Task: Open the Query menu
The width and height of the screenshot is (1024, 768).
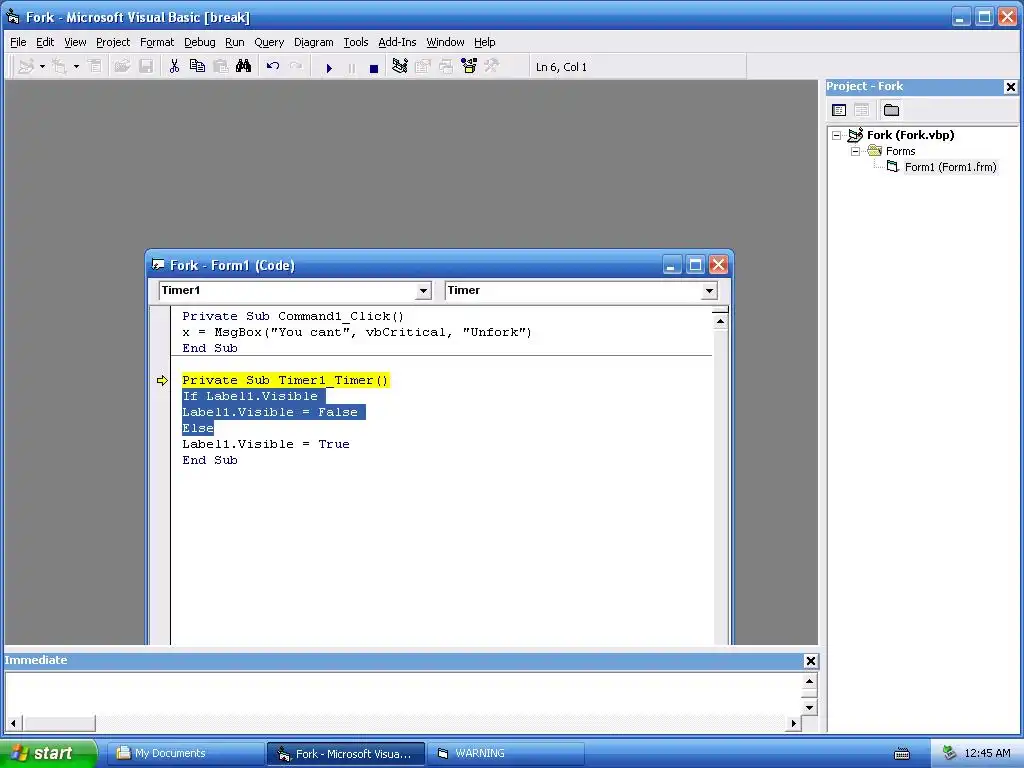Action: (x=269, y=42)
